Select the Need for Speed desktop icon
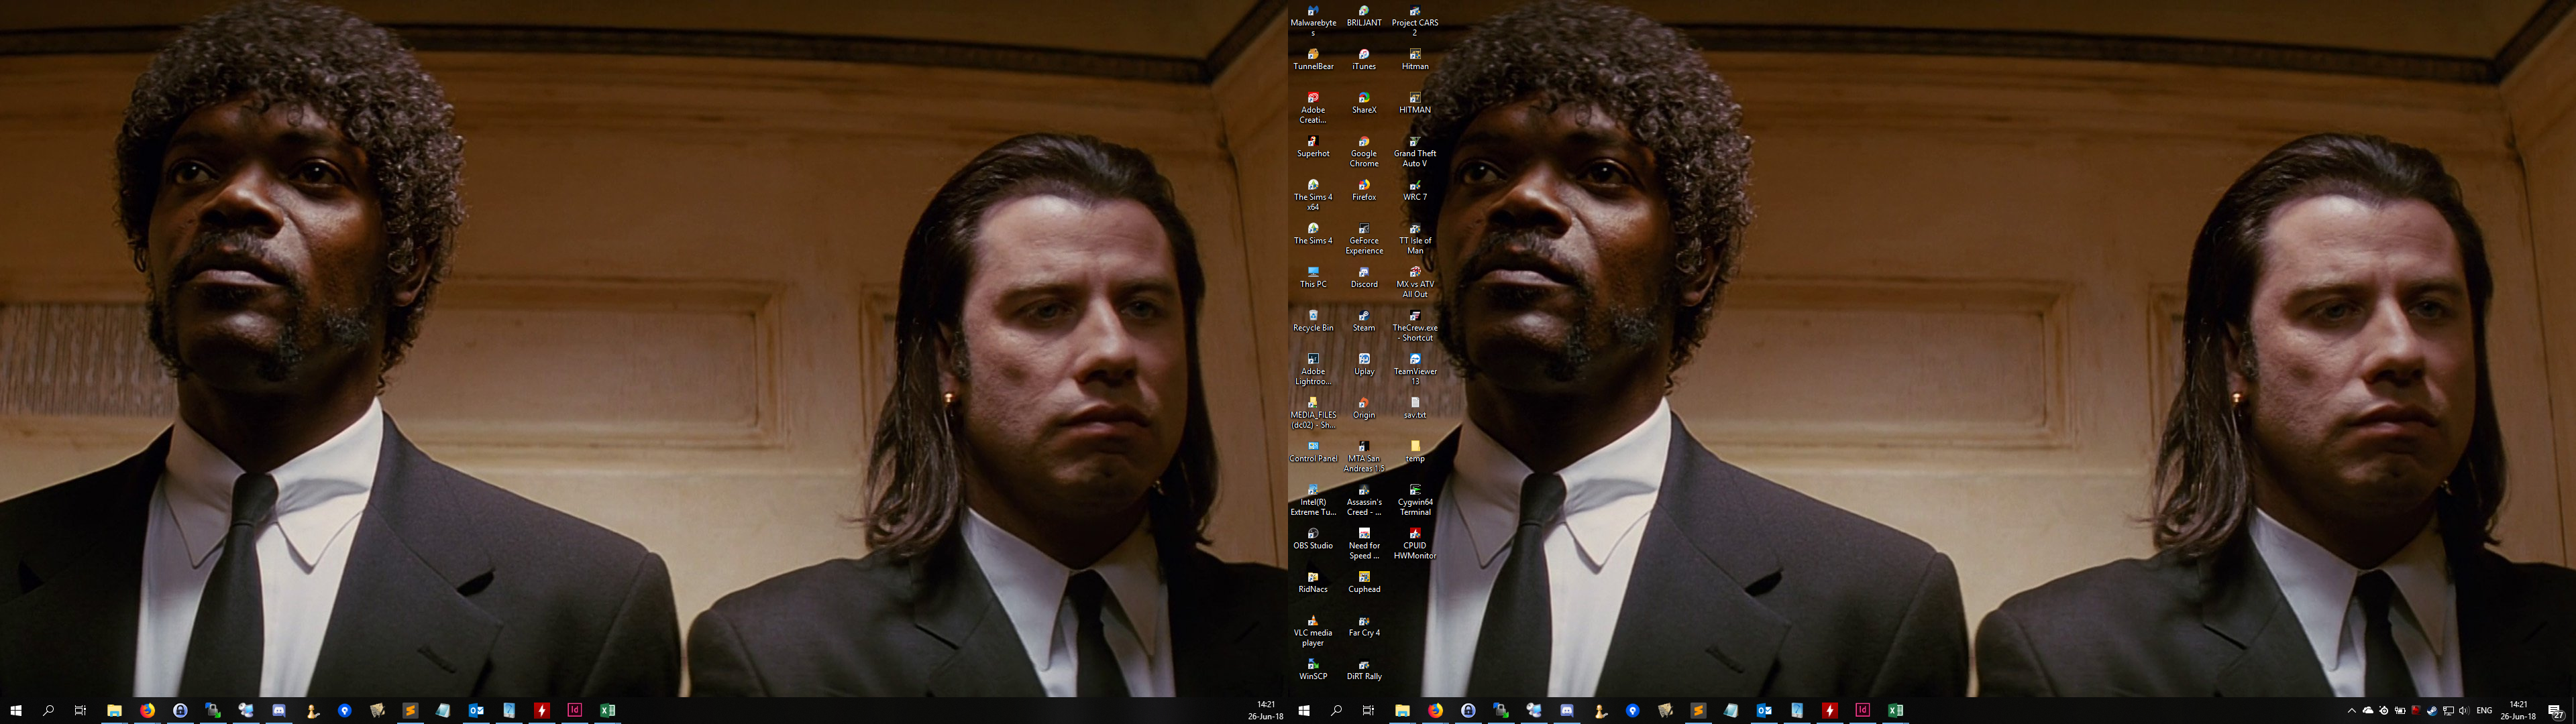Screen dimensions: 2576x724 click(x=1364, y=543)
